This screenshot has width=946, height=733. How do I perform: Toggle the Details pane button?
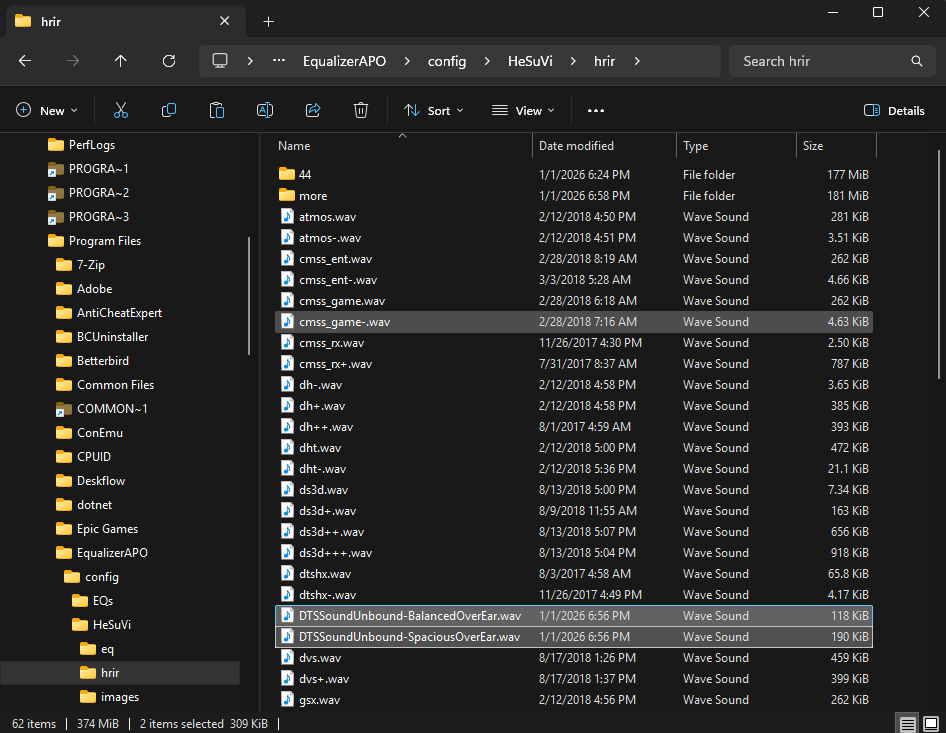tap(894, 110)
